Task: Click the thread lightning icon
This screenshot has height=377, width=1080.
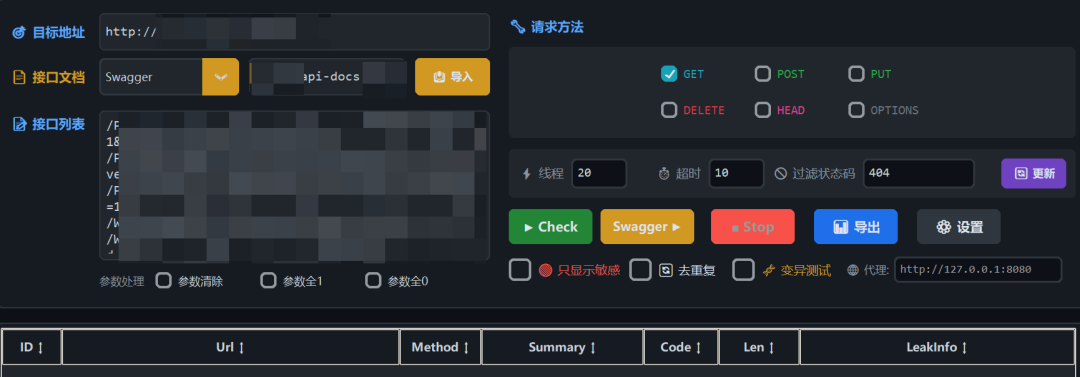Action: [x=527, y=174]
